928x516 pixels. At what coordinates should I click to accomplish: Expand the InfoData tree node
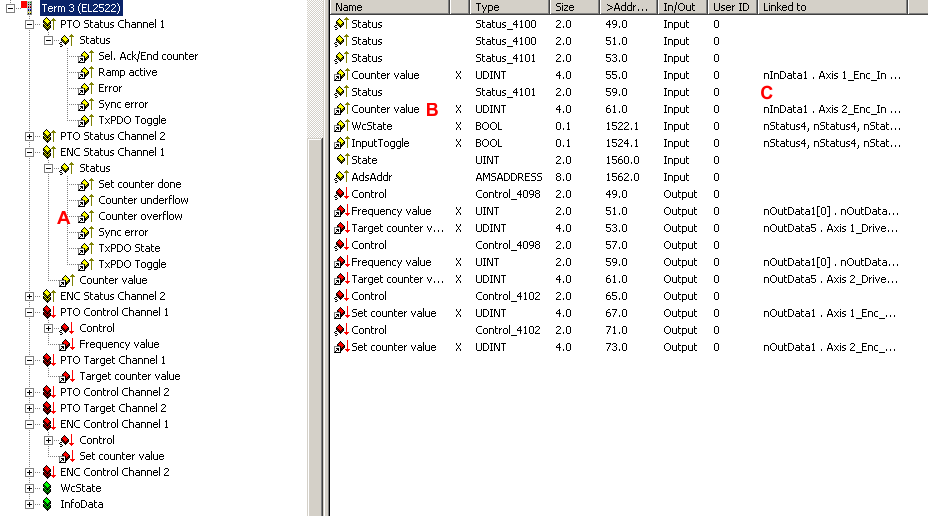(x=29, y=504)
